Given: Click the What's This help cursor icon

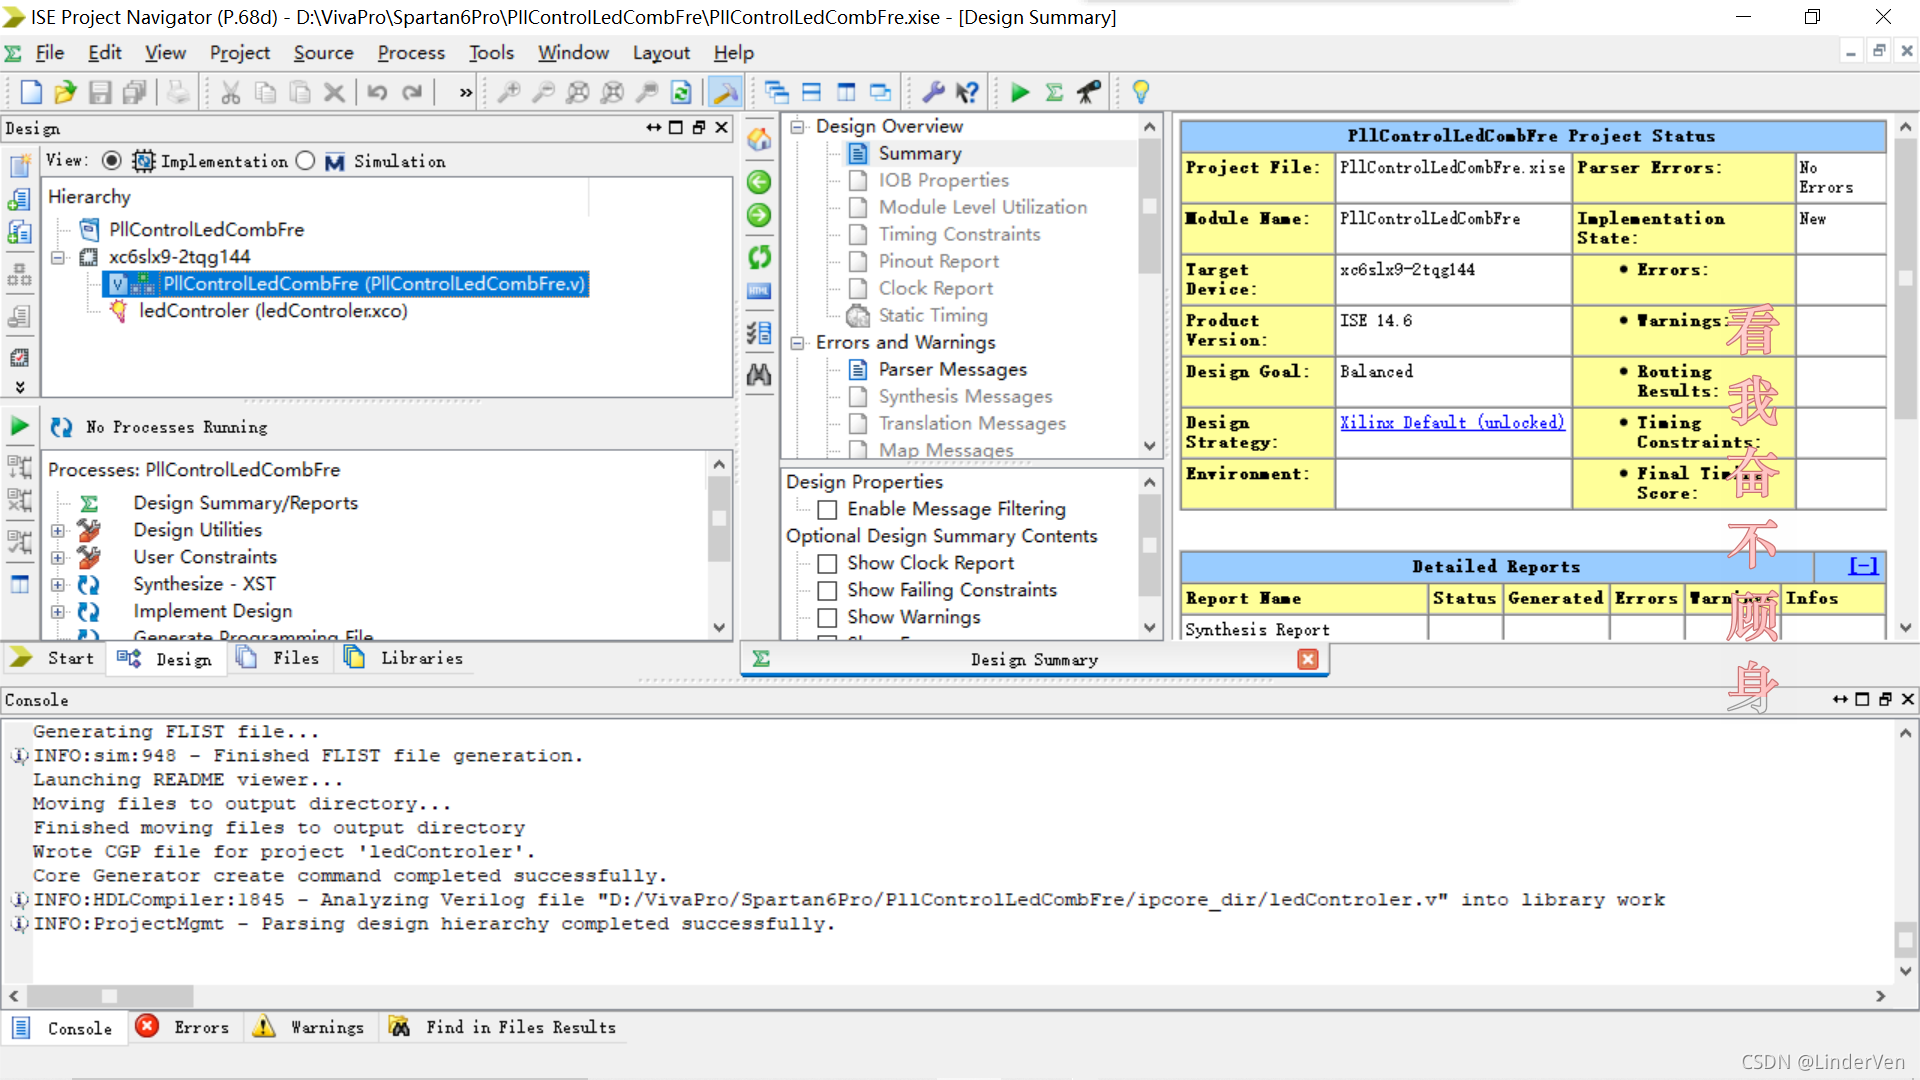Looking at the screenshot, I should [967, 93].
